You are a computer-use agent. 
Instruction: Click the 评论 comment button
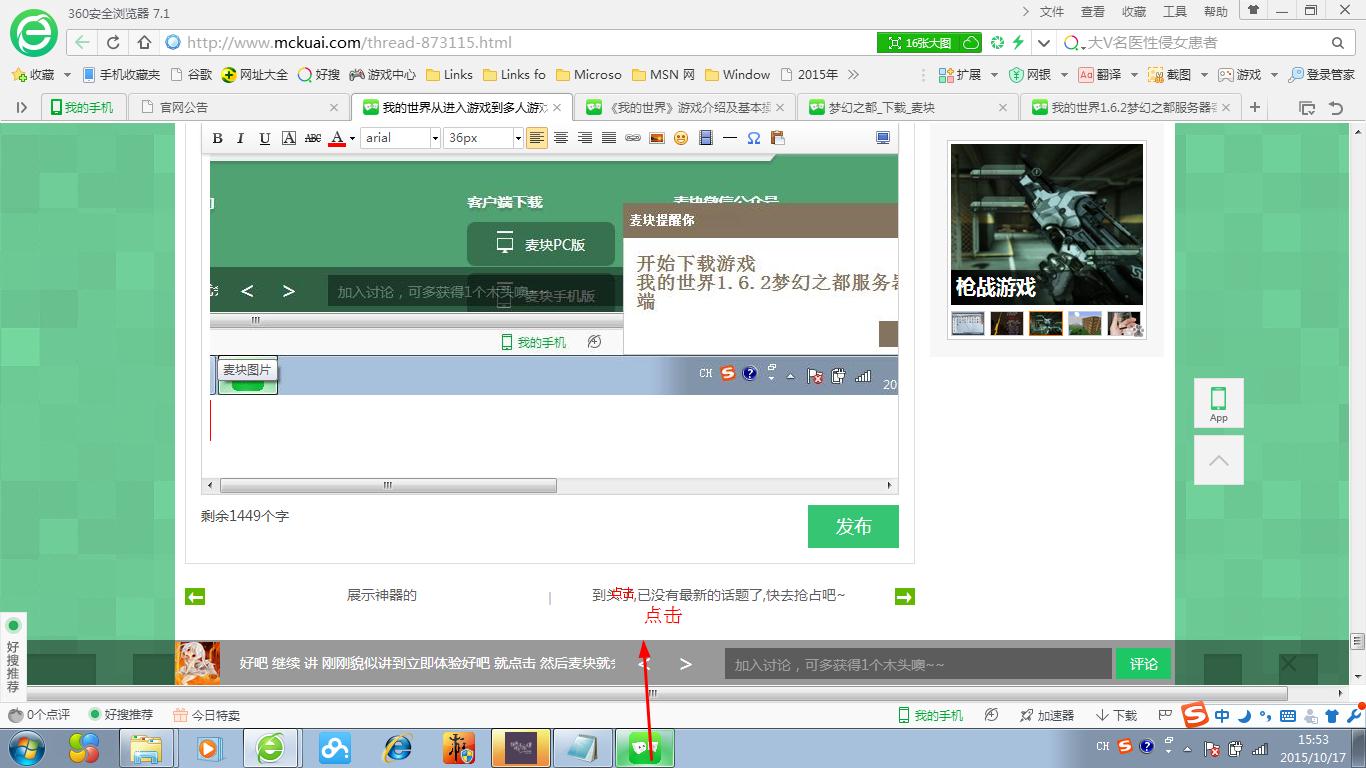pyautogui.click(x=1143, y=664)
